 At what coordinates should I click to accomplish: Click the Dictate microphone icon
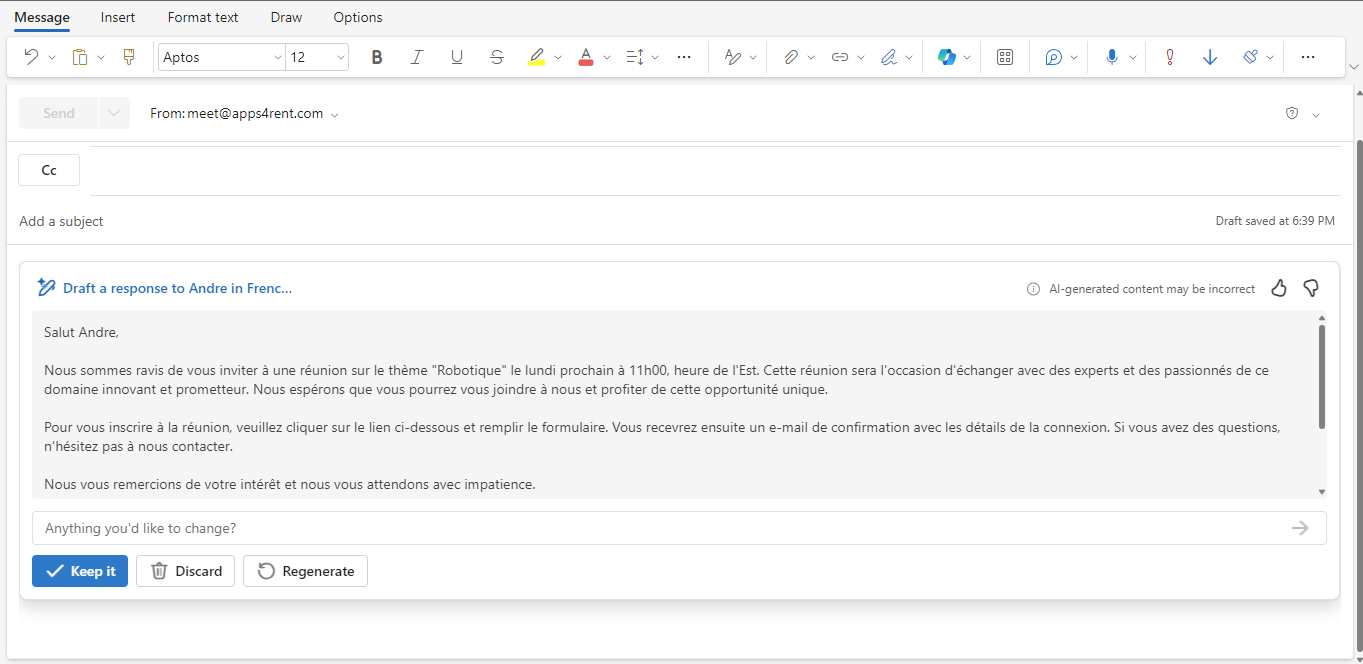coord(1111,57)
